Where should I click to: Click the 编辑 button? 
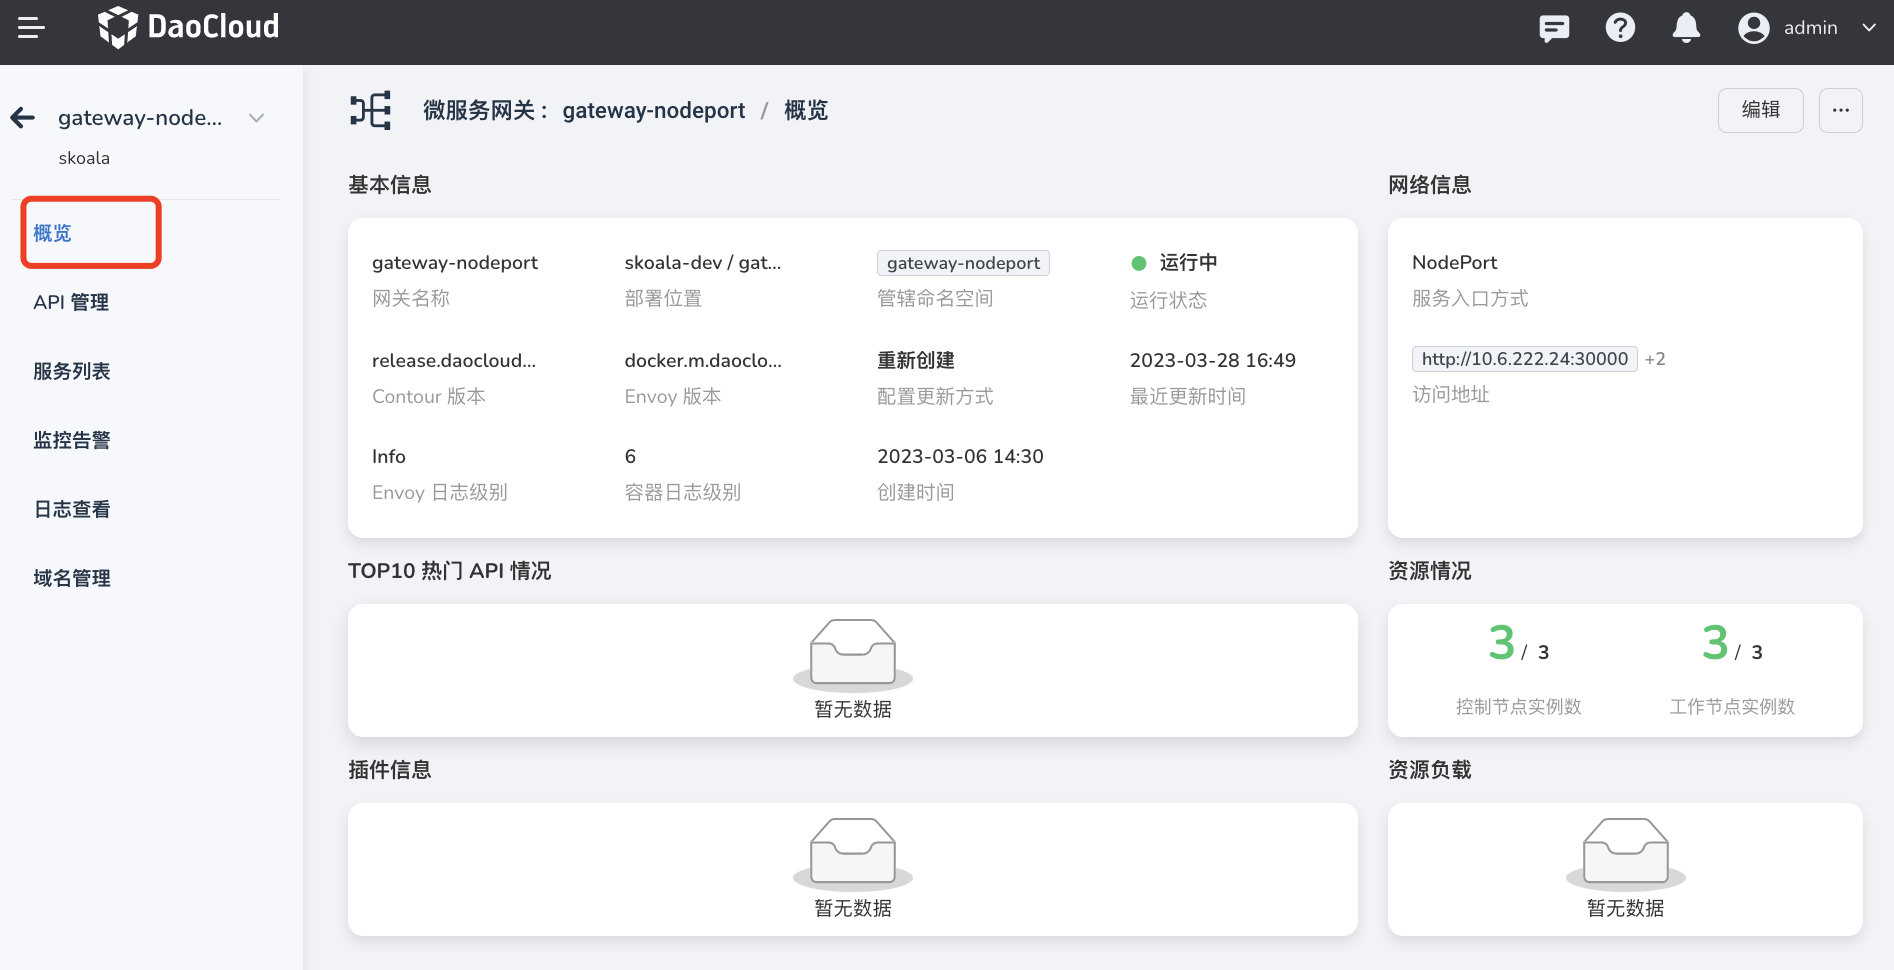click(x=1760, y=110)
